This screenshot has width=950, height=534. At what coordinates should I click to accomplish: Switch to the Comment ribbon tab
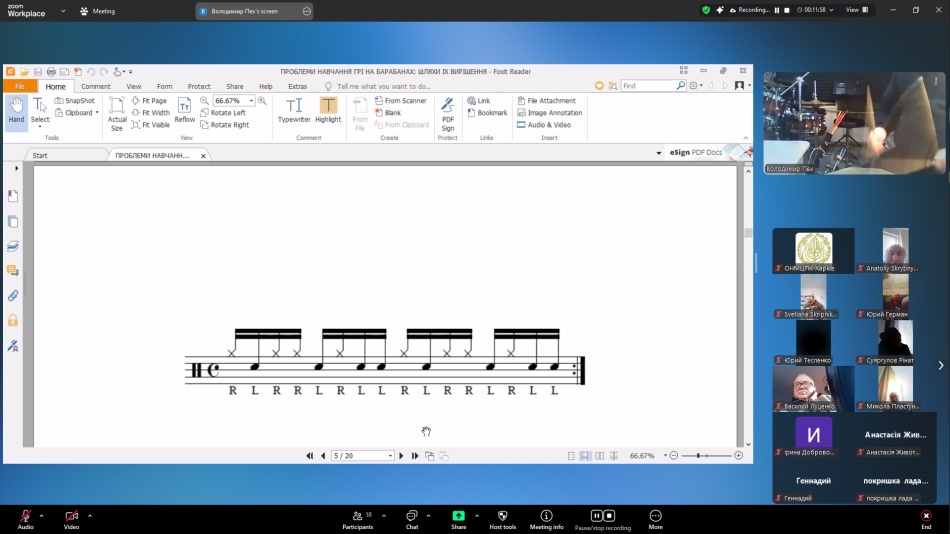point(96,87)
